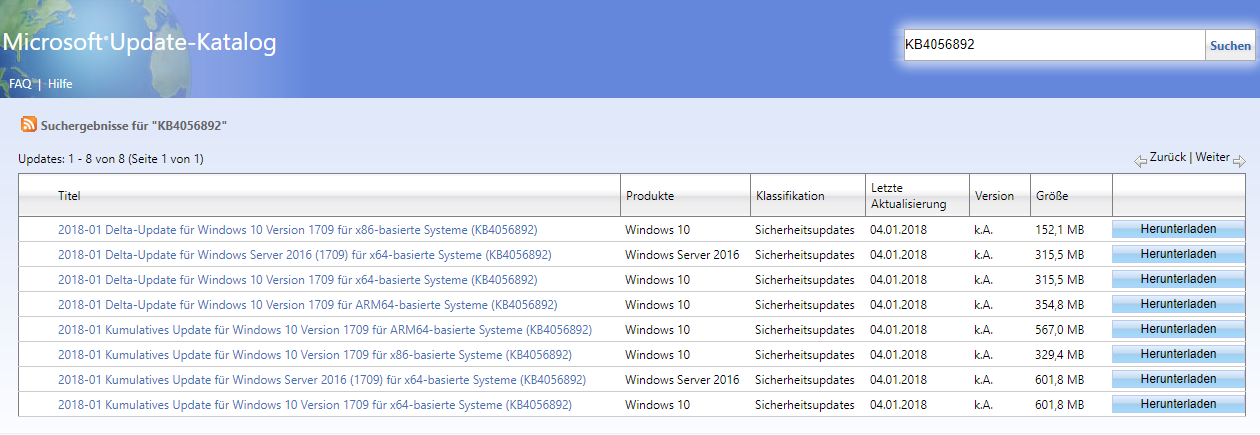Click the 567,0 MB size cell
Image resolution: width=1260 pixels, height=435 pixels.
coord(1059,330)
